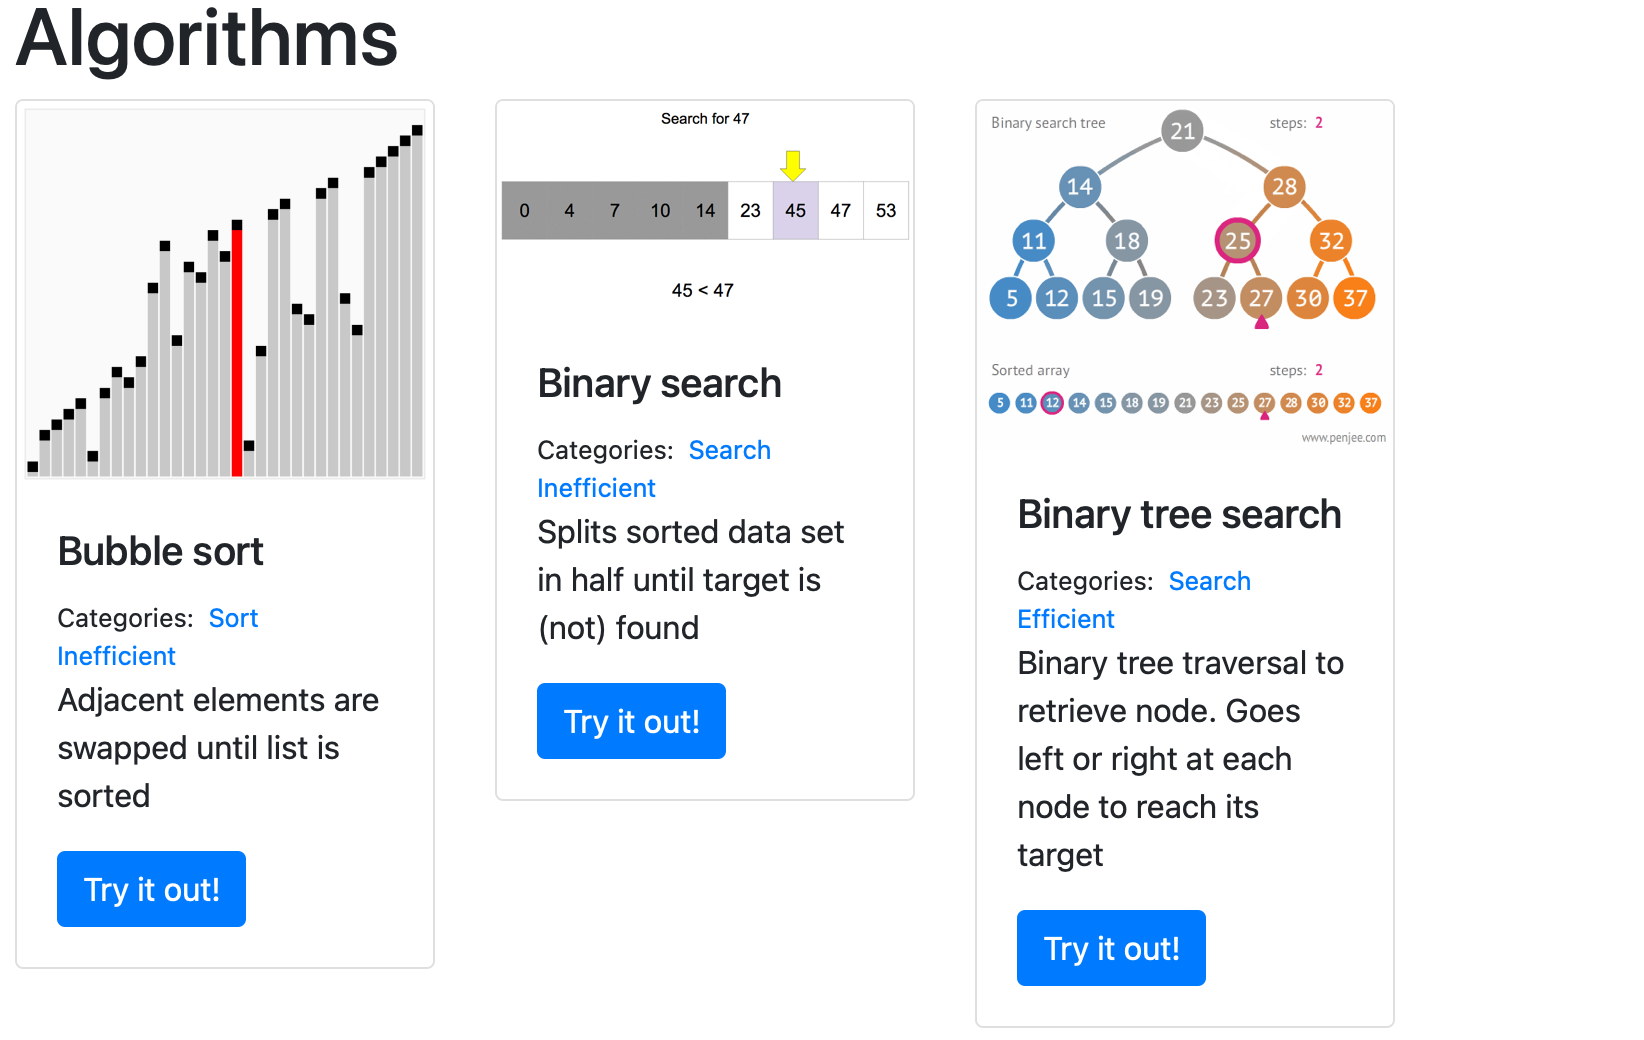Click the highlighted cell 45 in array

tap(796, 210)
